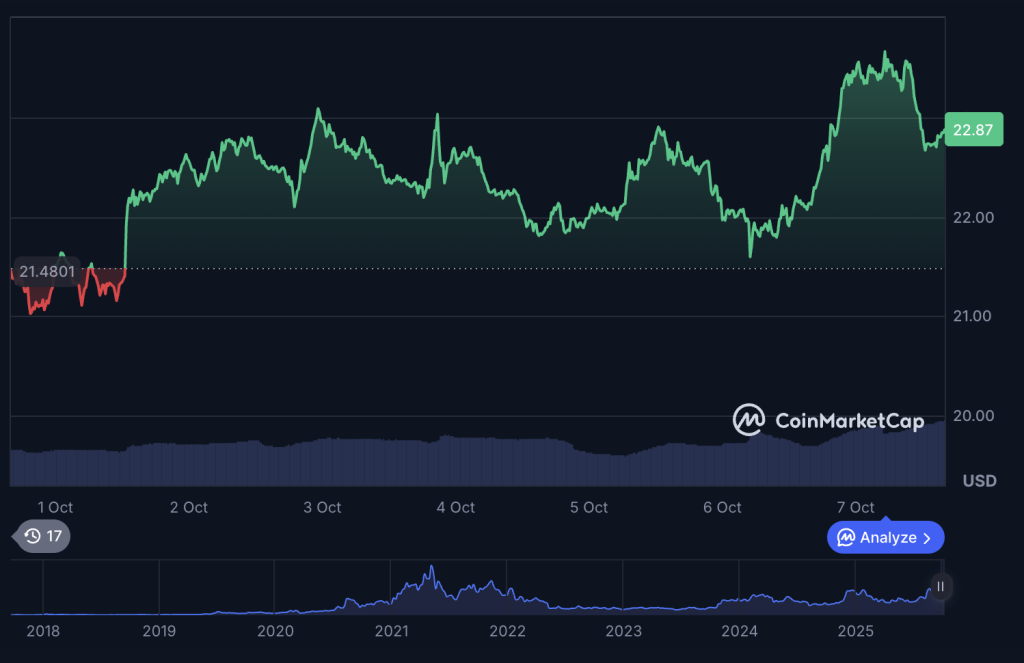Grab the range handle with pause-style bars

click(940, 586)
